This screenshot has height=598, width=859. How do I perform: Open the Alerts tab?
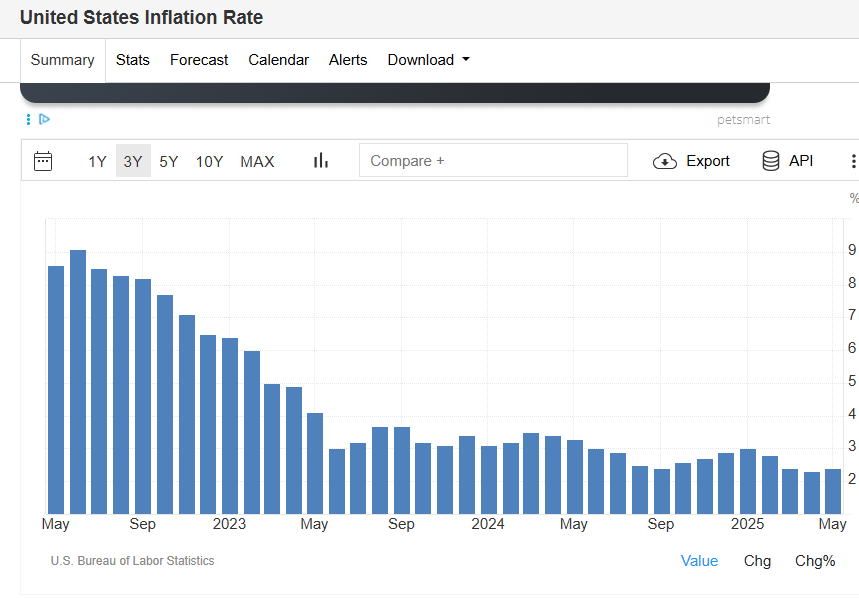pyautogui.click(x=348, y=60)
